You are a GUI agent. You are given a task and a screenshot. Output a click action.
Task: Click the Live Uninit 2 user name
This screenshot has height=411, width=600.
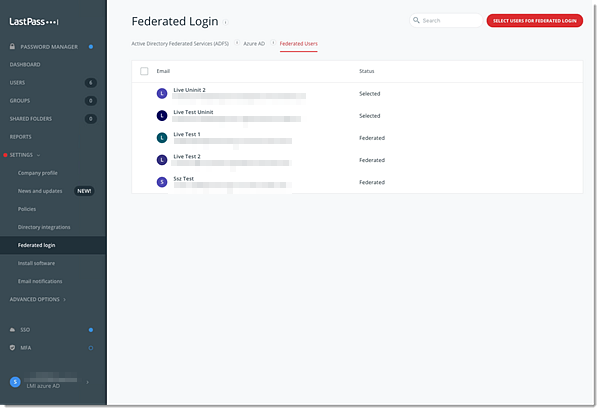click(x=189, y=90)
